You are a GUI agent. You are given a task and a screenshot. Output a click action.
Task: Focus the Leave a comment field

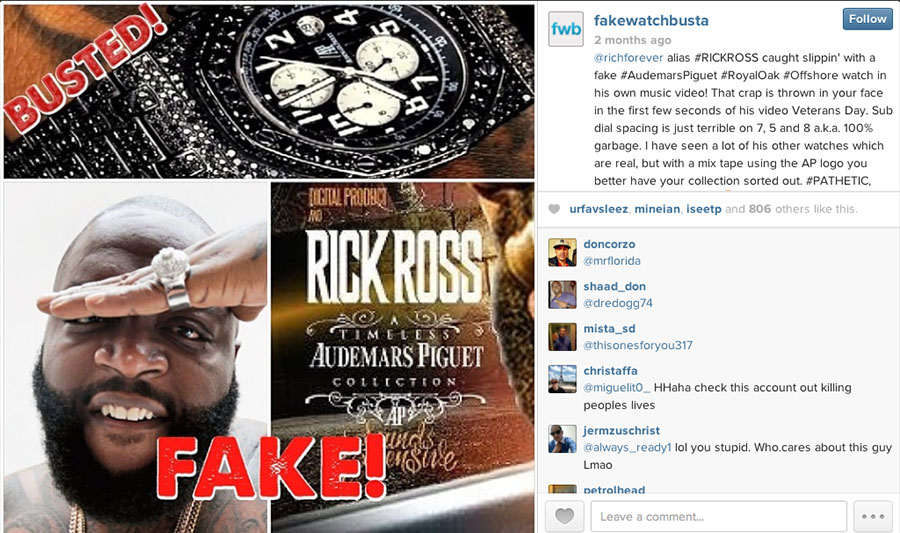pos(719,516)
